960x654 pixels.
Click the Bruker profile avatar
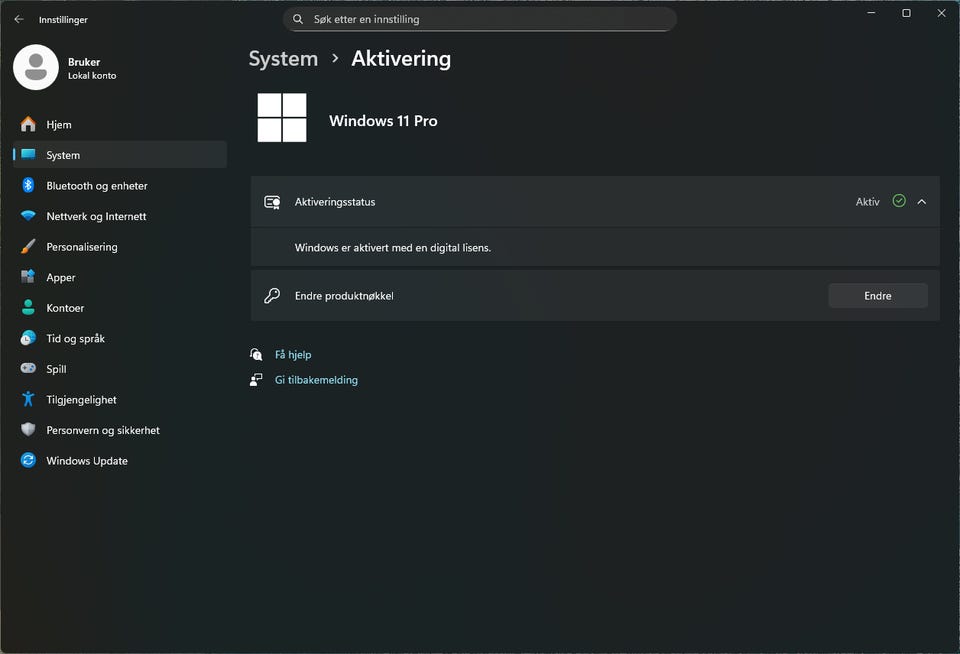[36, 67]
